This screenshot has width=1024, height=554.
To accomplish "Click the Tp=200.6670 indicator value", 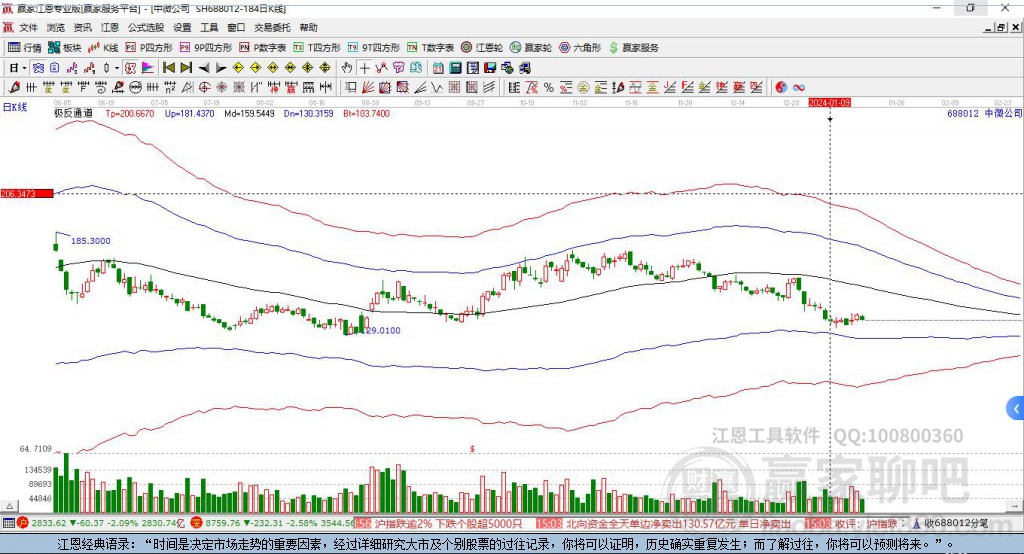I will pyautogui.click(x=130, y=113).
